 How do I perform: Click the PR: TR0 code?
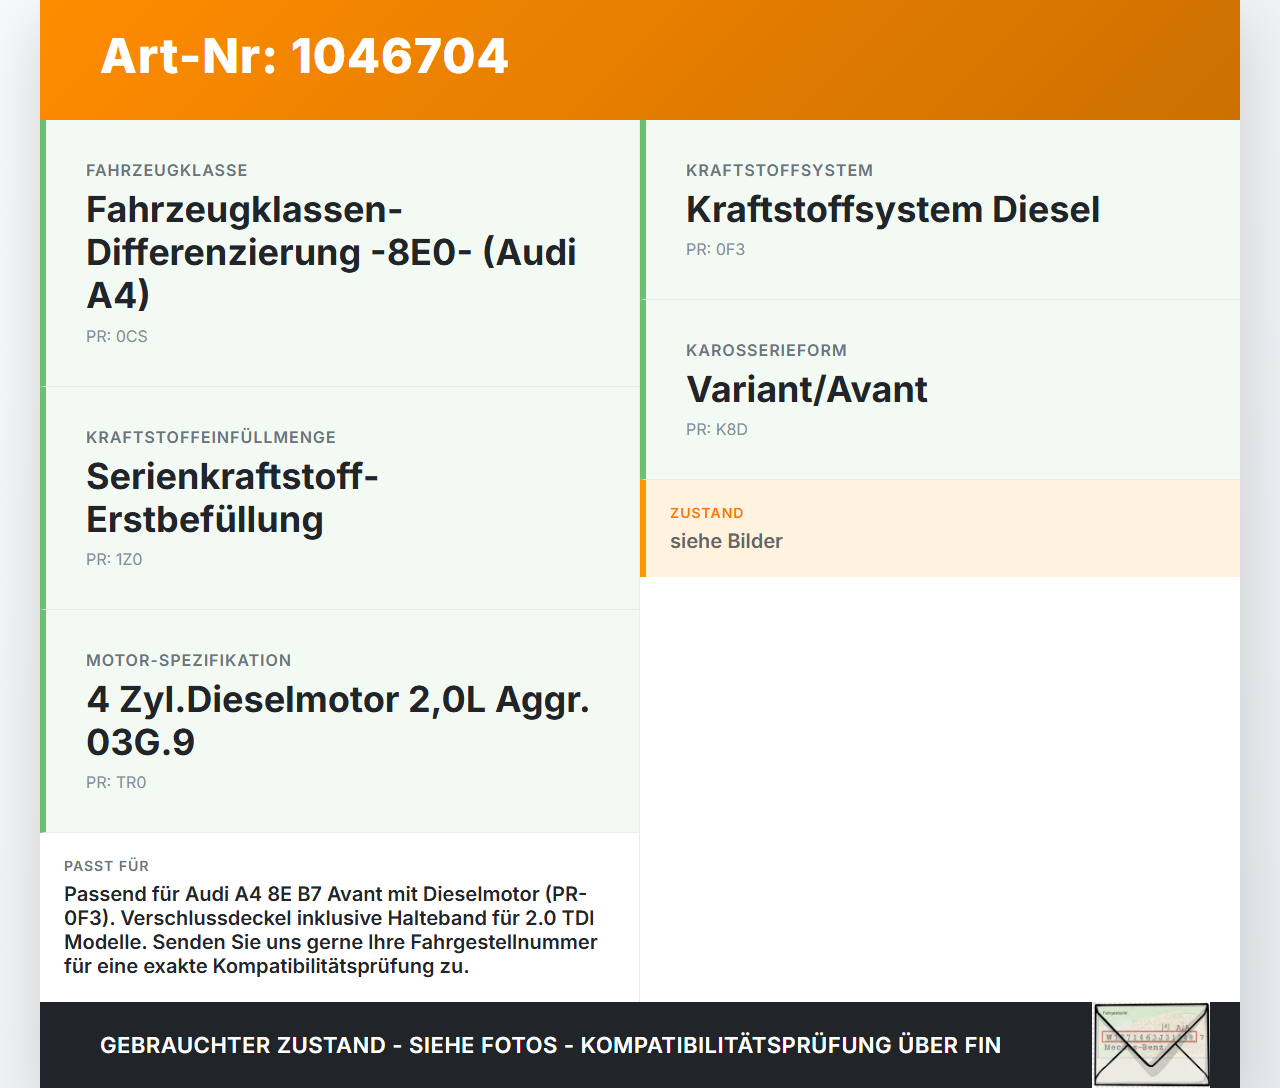pyautogui.click(x=116, y=783)
